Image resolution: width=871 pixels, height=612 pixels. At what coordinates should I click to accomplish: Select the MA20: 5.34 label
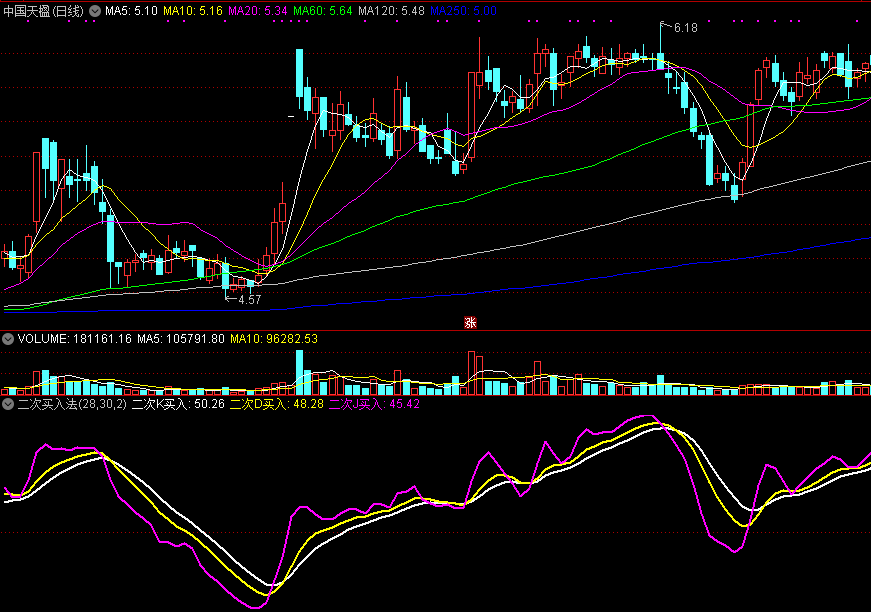[258, 11]
